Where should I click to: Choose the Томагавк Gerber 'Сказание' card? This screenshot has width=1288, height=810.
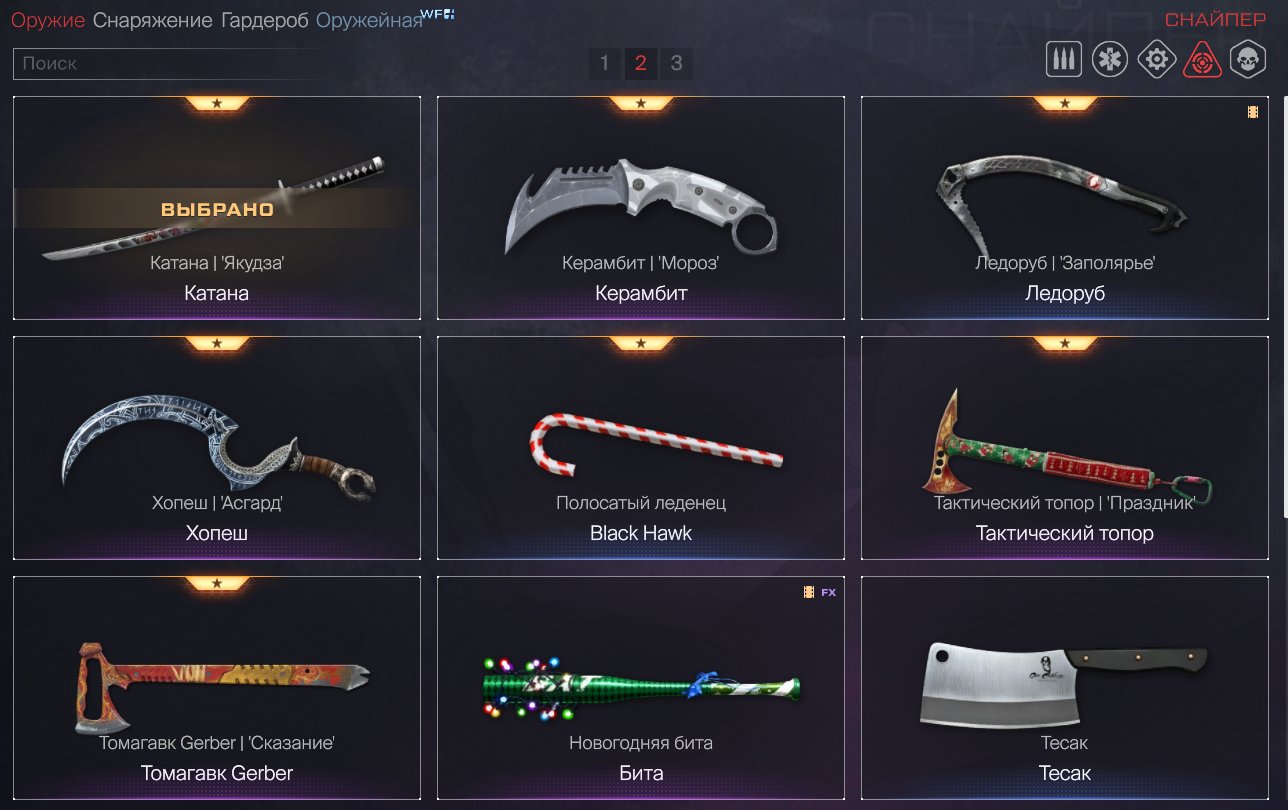[217, 688]
